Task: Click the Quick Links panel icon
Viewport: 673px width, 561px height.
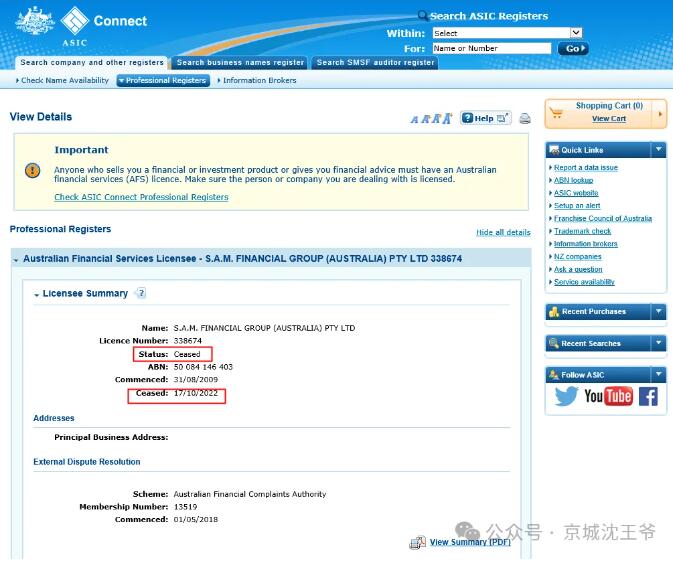Action: pos(554,150)
